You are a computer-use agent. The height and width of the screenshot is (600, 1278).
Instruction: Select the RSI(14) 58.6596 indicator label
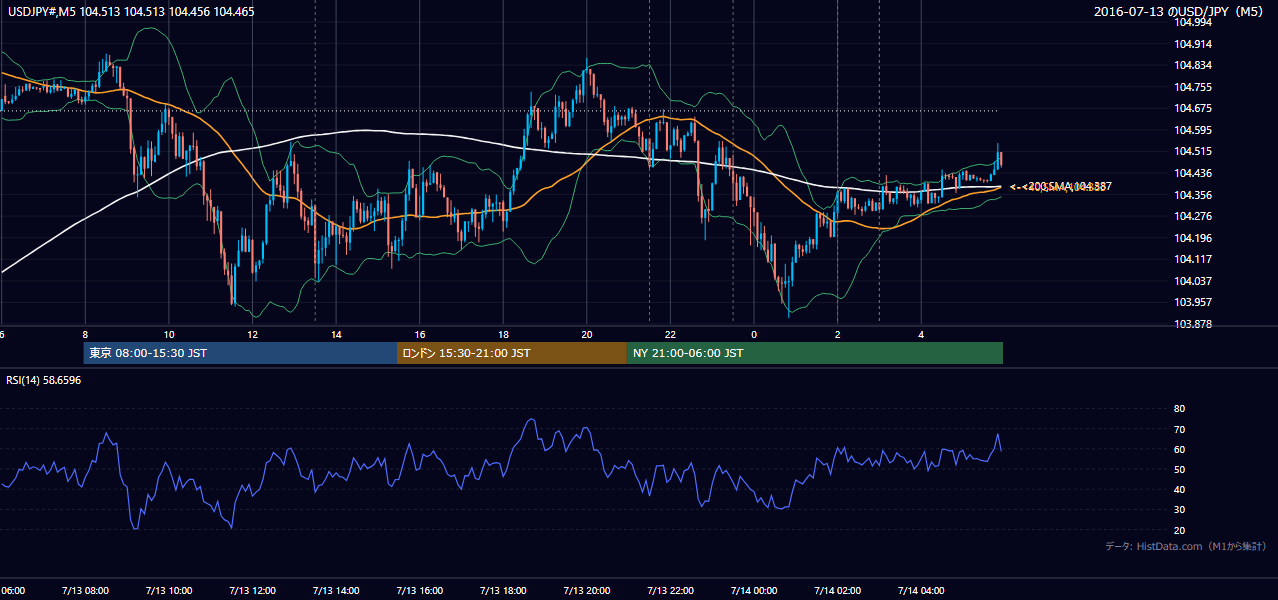[44, 380]
